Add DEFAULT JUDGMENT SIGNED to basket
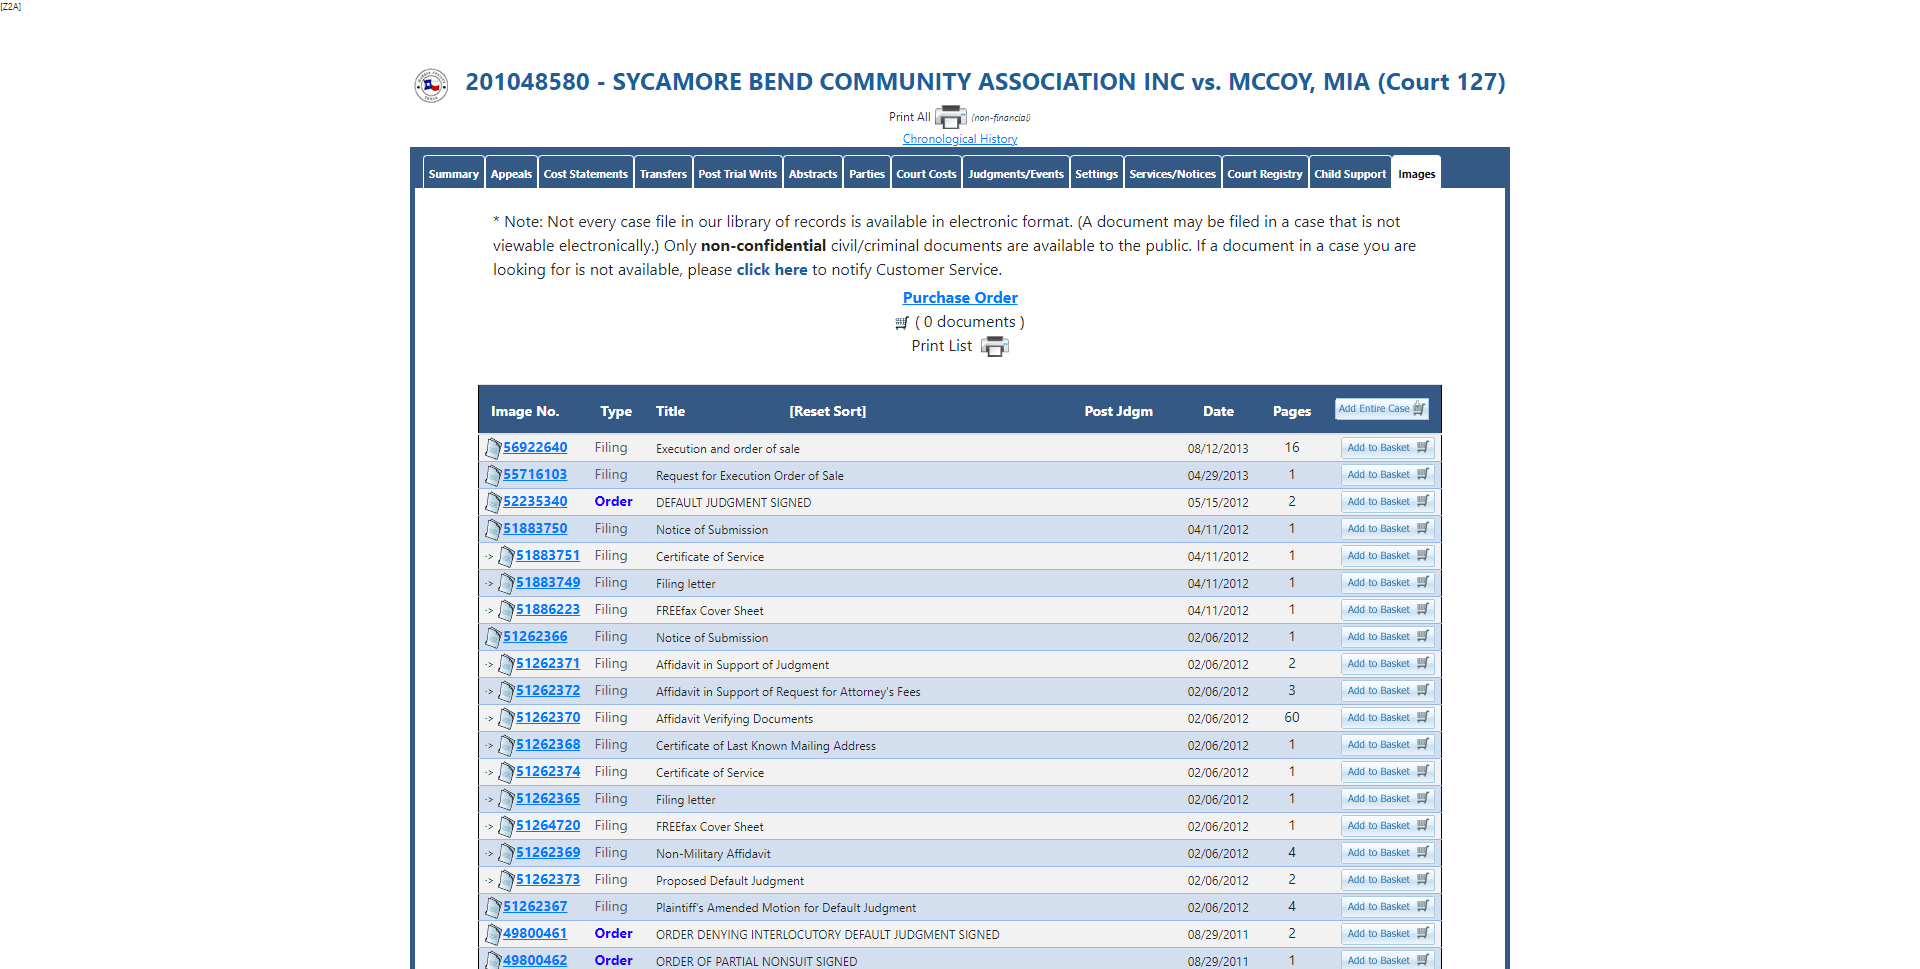The height and width of the screenshot is (969, 1920). pyautogui.click(x=1387, y=502)
